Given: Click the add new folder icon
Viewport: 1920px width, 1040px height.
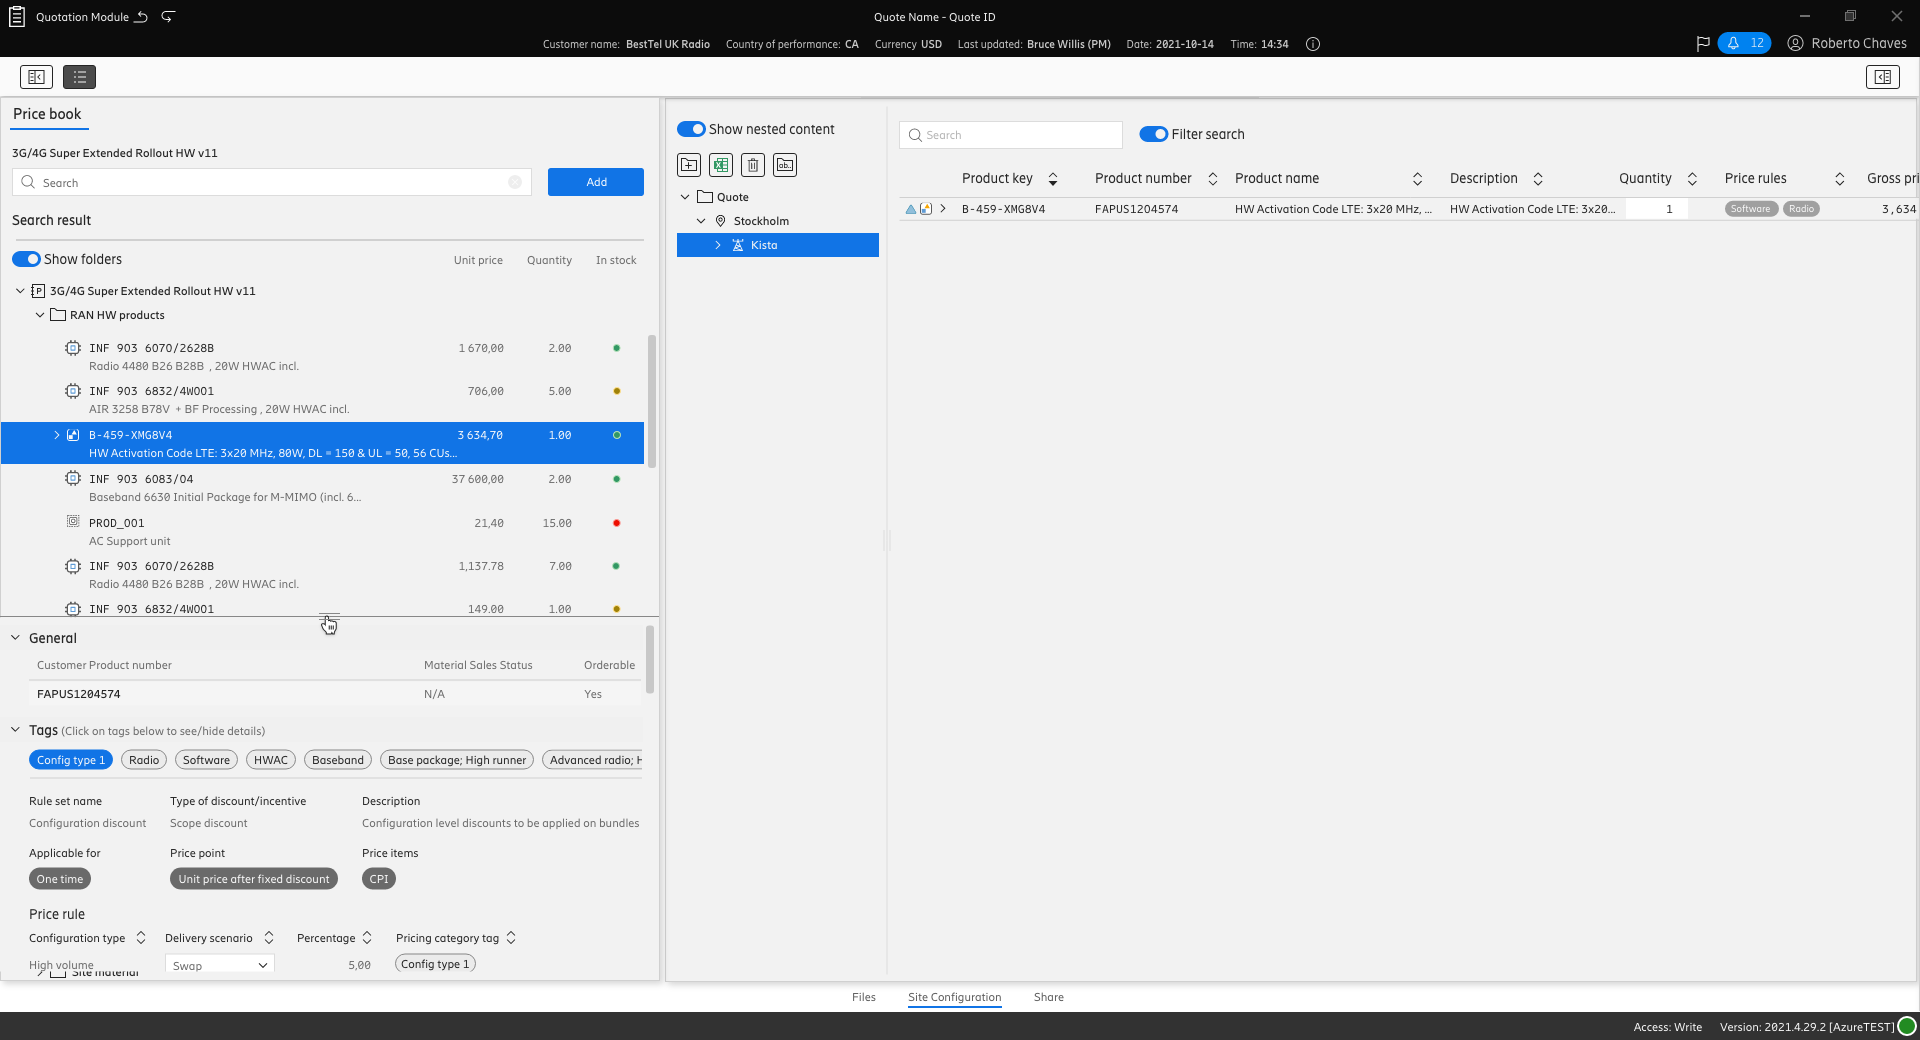Looking at the screenshot, I should [x=689, y=165].
